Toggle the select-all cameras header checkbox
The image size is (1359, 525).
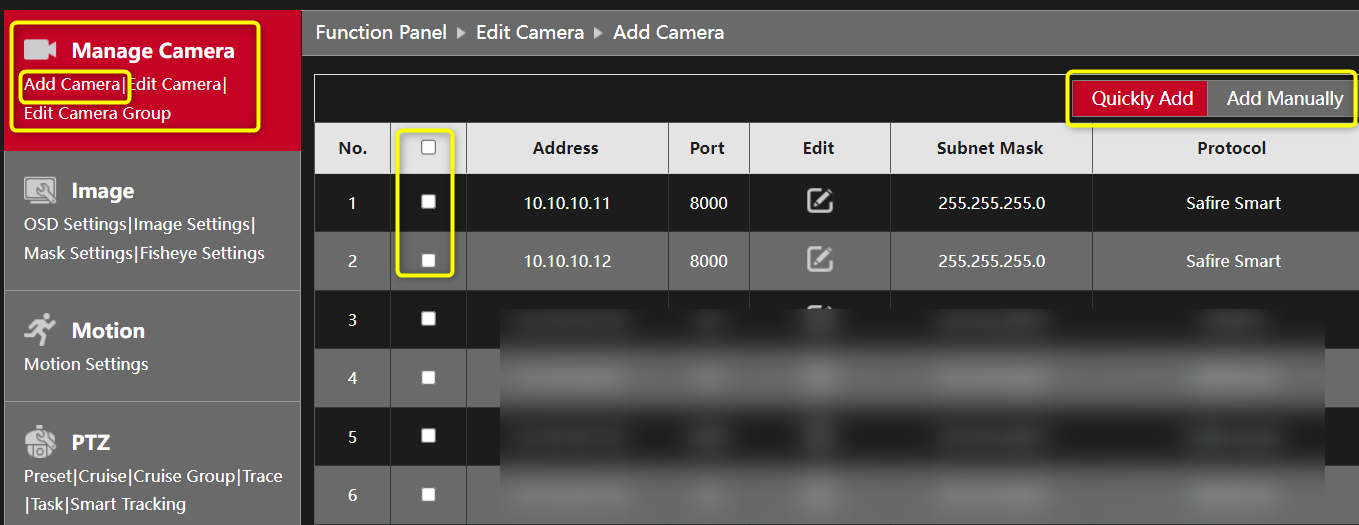click(429, 147)
